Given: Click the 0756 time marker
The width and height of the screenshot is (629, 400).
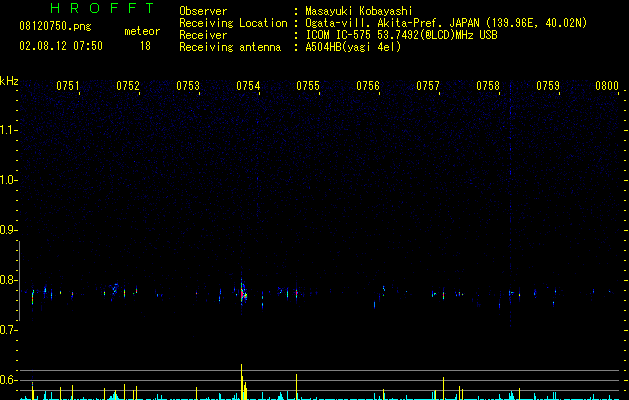Looking at the screenshot, I should click(x=368, y=86).
